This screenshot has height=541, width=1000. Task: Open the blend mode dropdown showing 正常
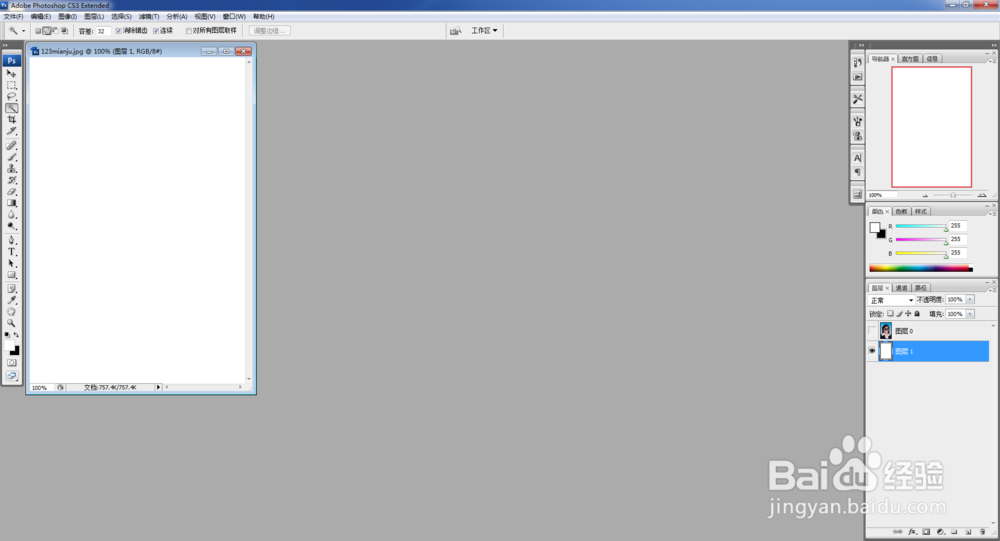[892, 300]
